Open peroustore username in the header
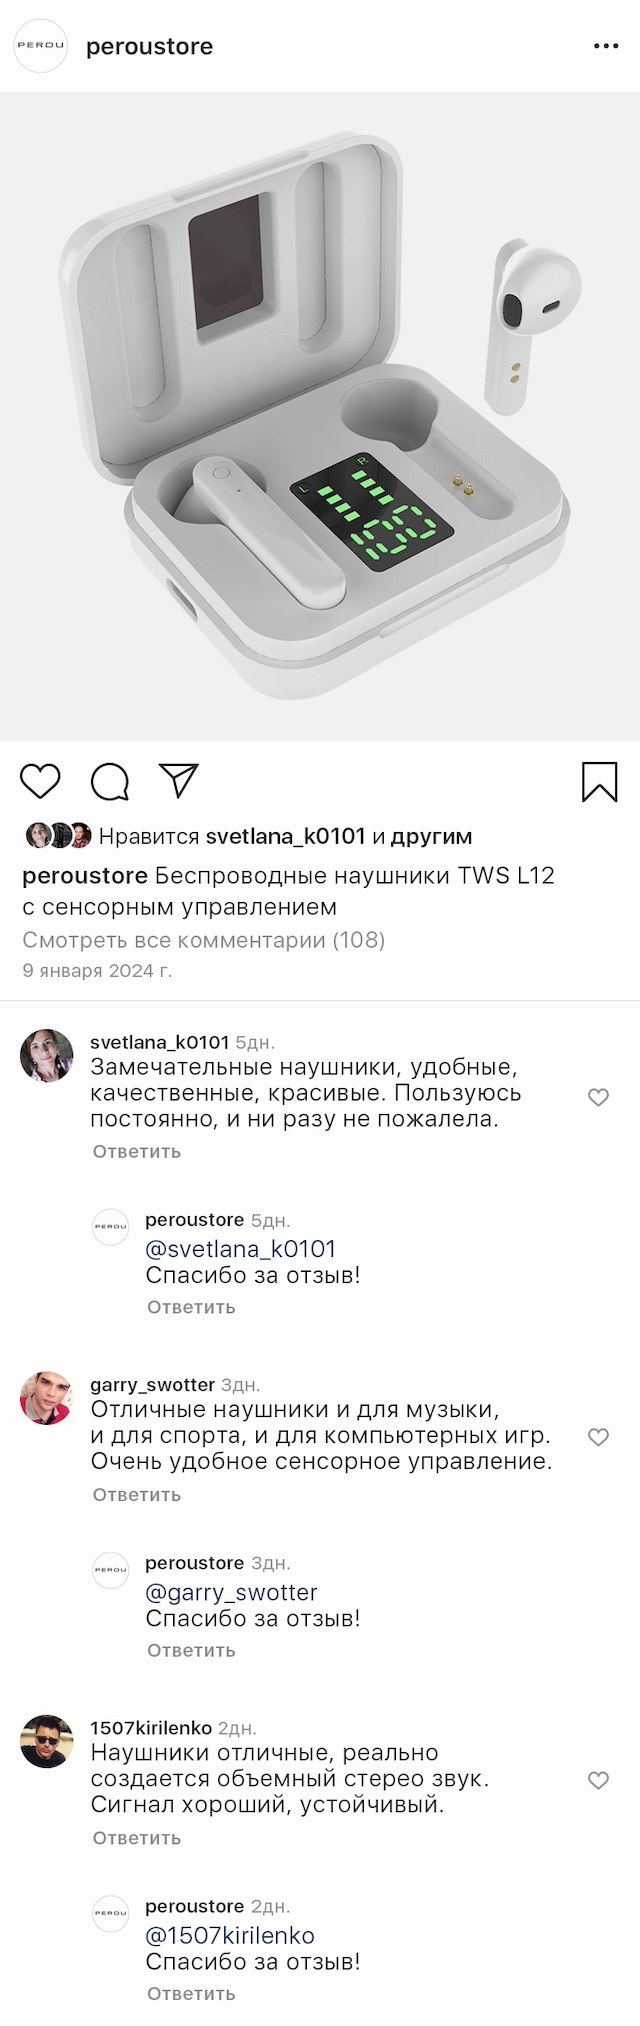The width and height of the screenshot is (640, 2026). coord(149,47)
